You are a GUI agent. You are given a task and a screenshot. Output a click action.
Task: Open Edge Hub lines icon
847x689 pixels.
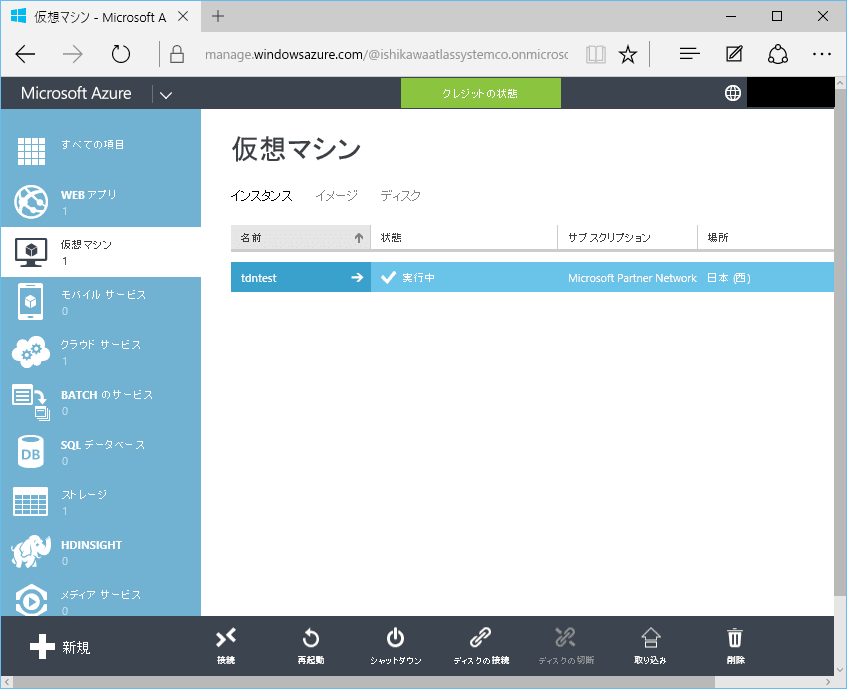(x=689, y=54)
